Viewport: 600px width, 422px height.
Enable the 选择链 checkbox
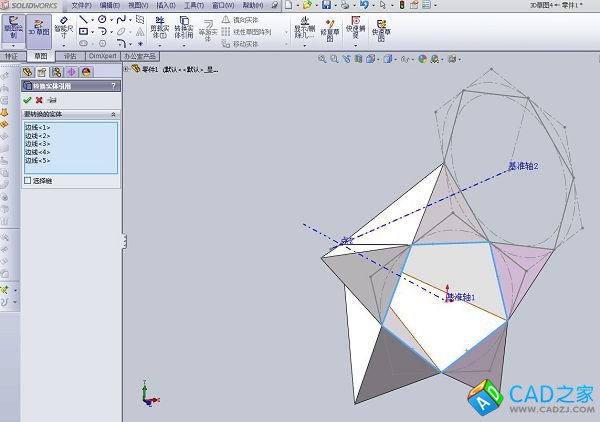pyautogui.click(x=27, y=181)
